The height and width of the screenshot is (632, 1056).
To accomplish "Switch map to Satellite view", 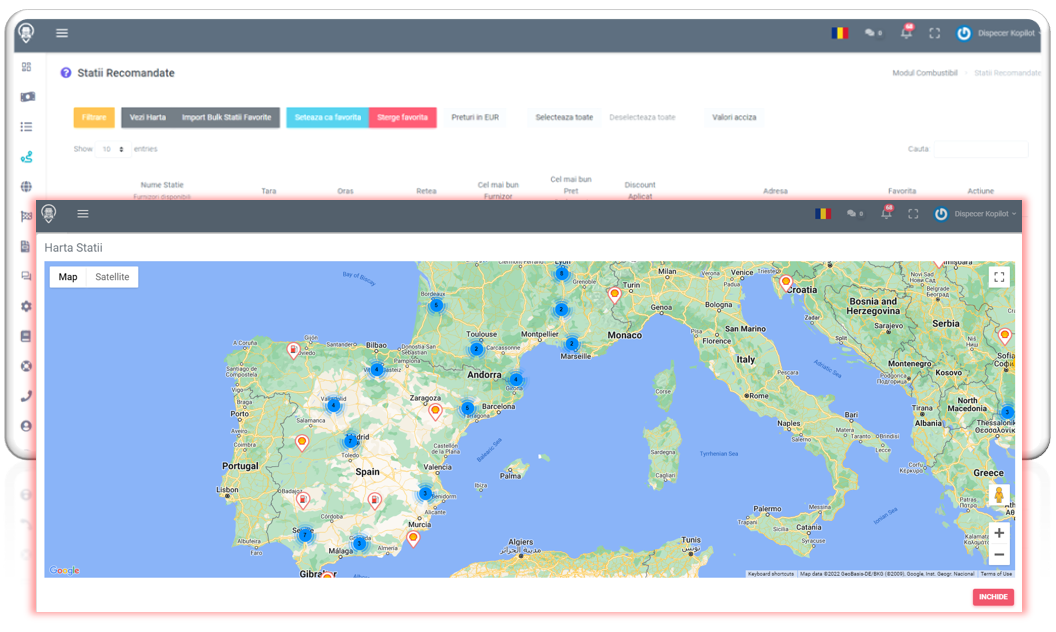I will 112,277.
